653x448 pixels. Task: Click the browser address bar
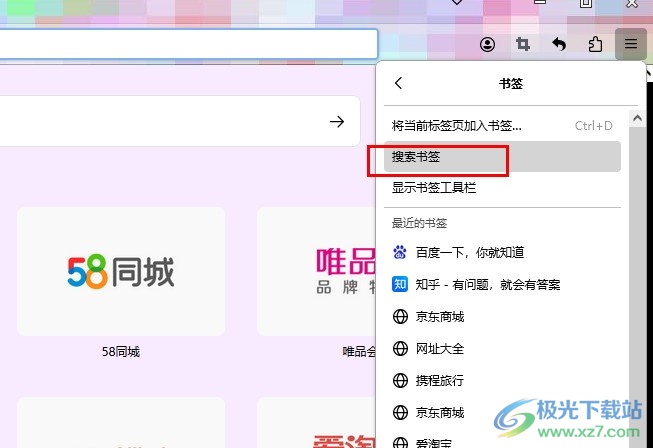[x=188, y=44]
